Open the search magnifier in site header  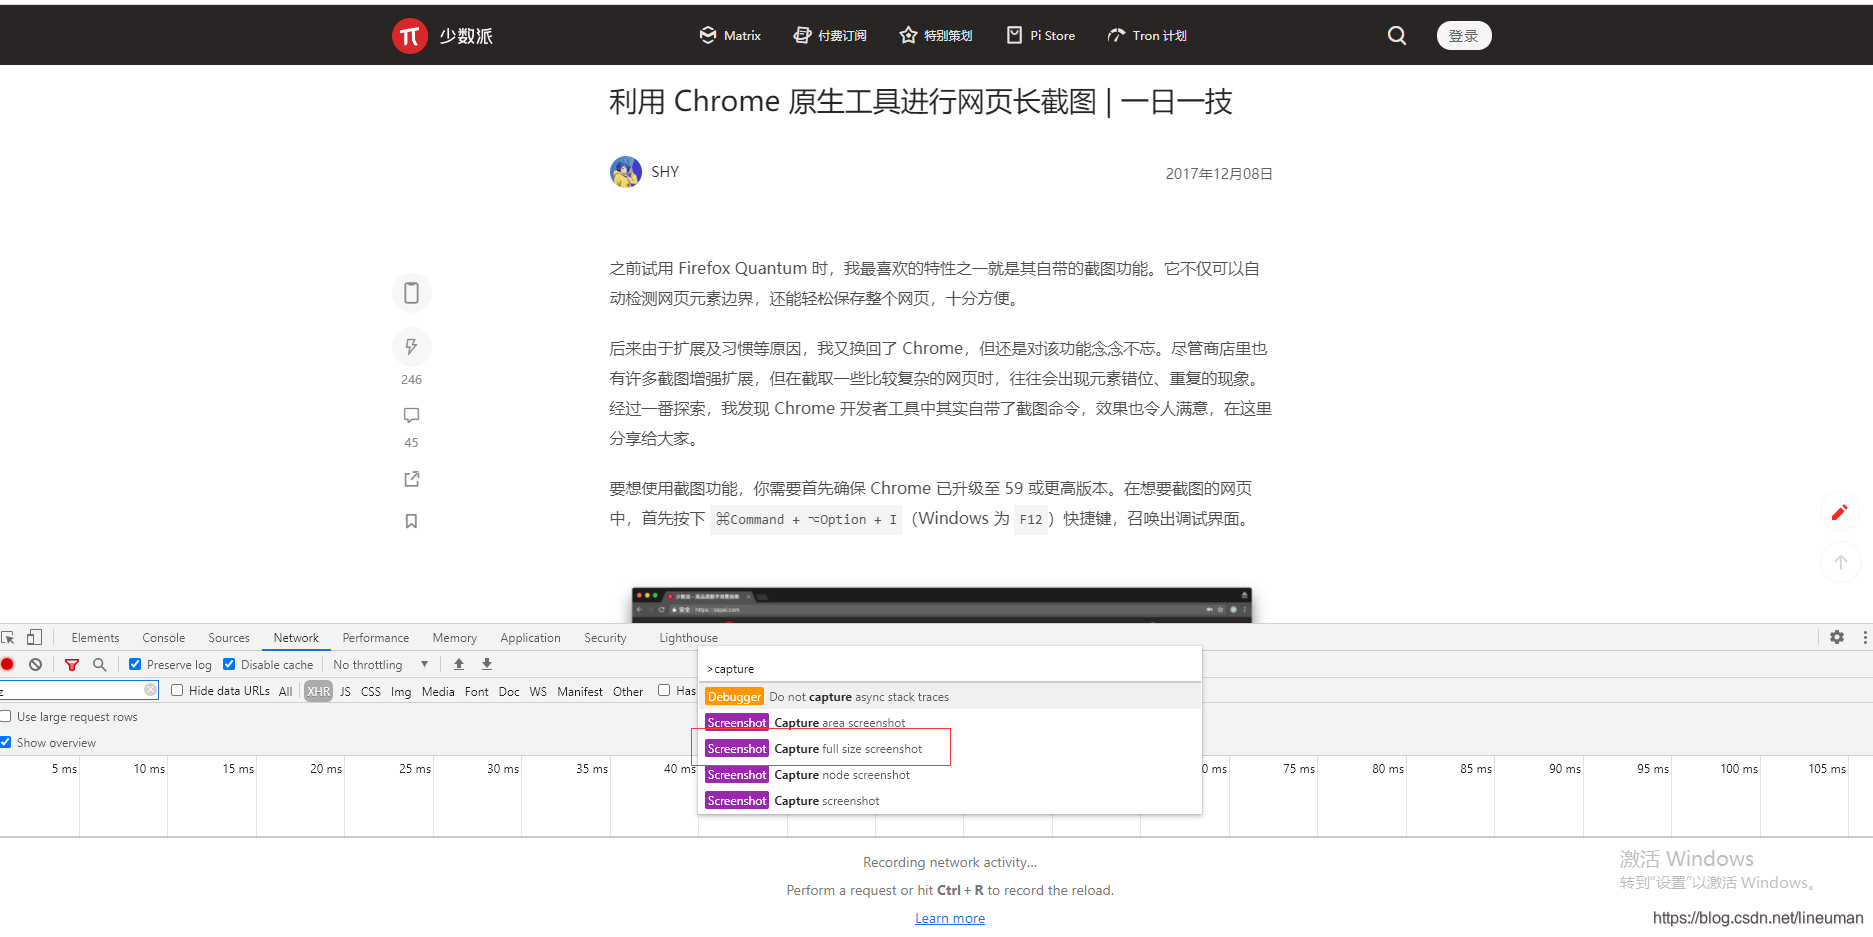click(x=1397, y=36)
